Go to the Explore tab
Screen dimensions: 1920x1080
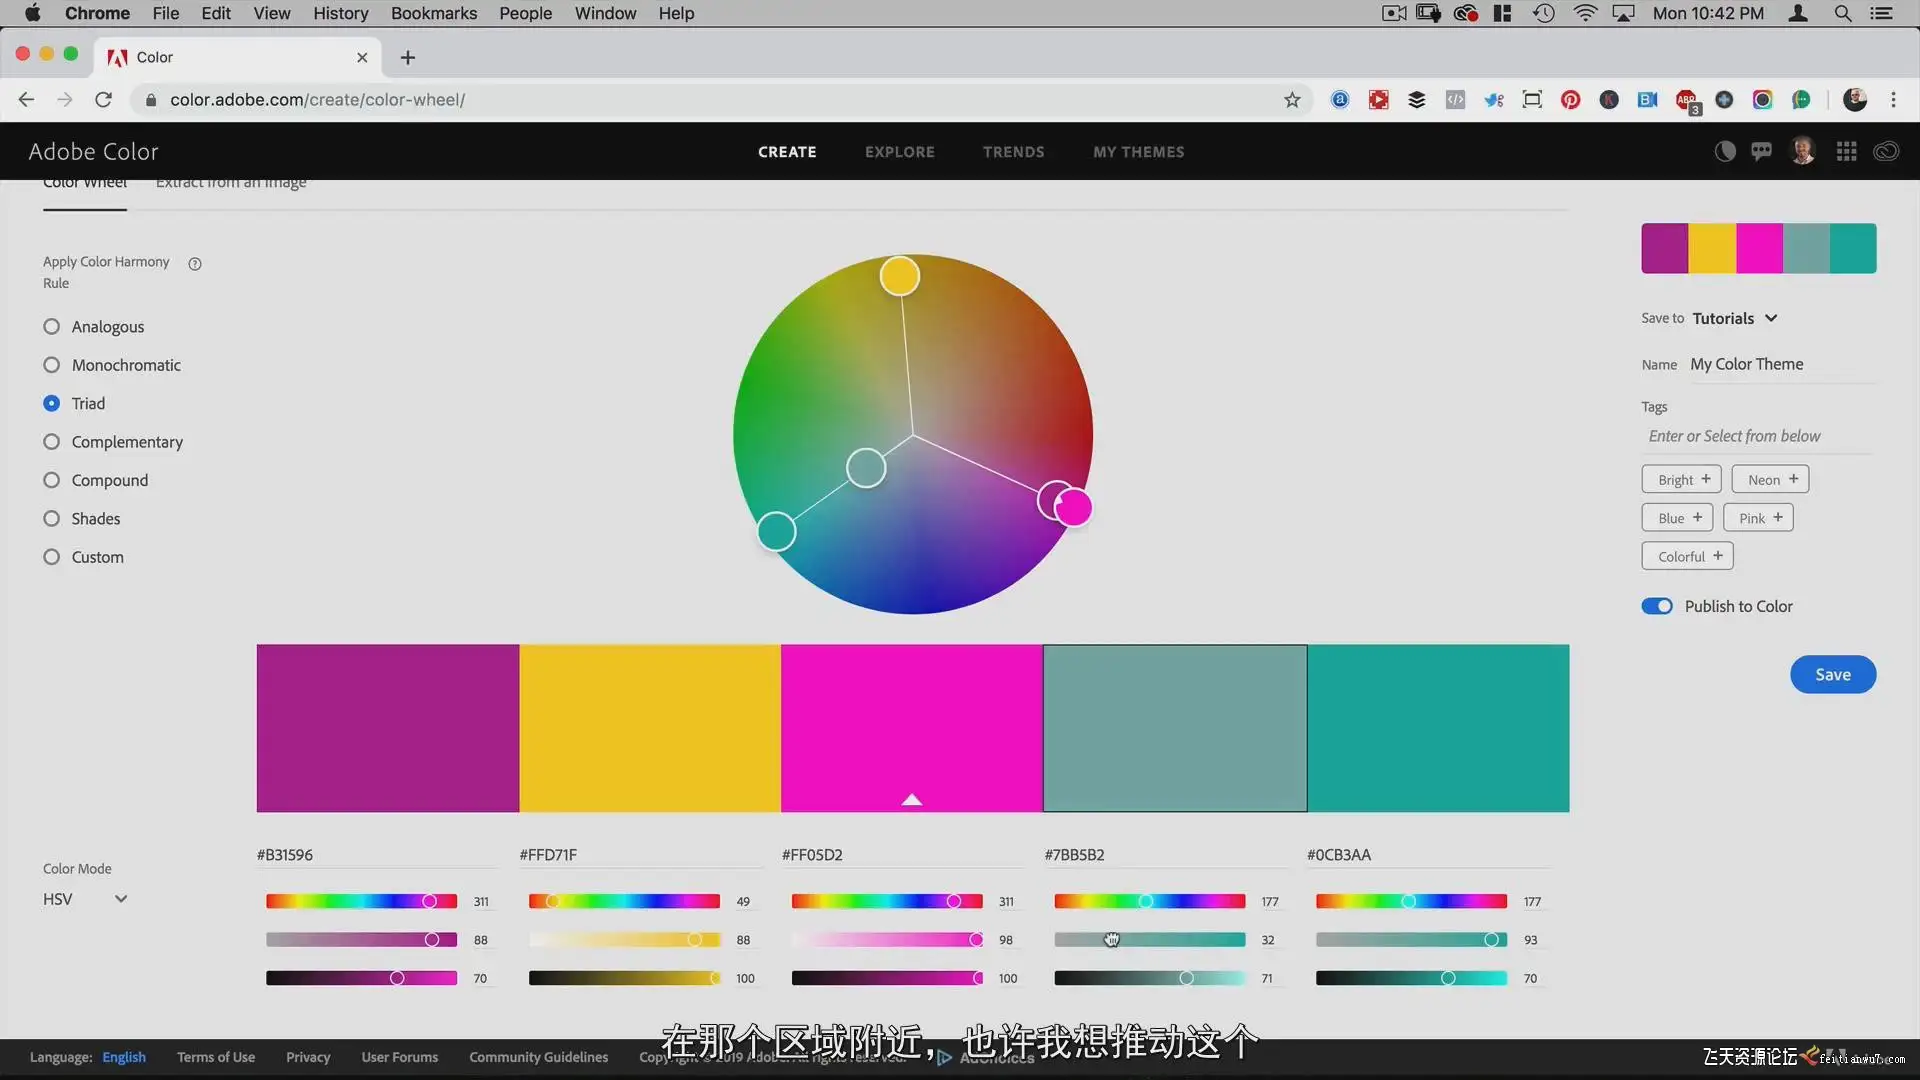pos(899,152)
